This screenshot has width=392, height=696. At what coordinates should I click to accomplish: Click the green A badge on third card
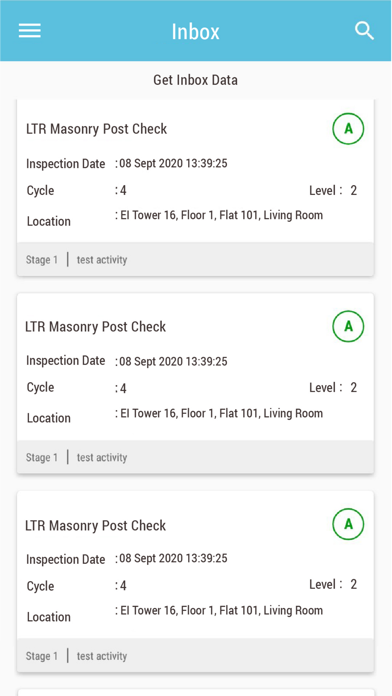[x=348, y=524]
